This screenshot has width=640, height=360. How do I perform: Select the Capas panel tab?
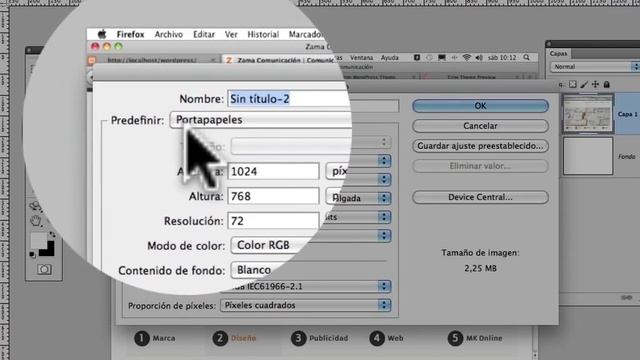(x=558, y=53)
